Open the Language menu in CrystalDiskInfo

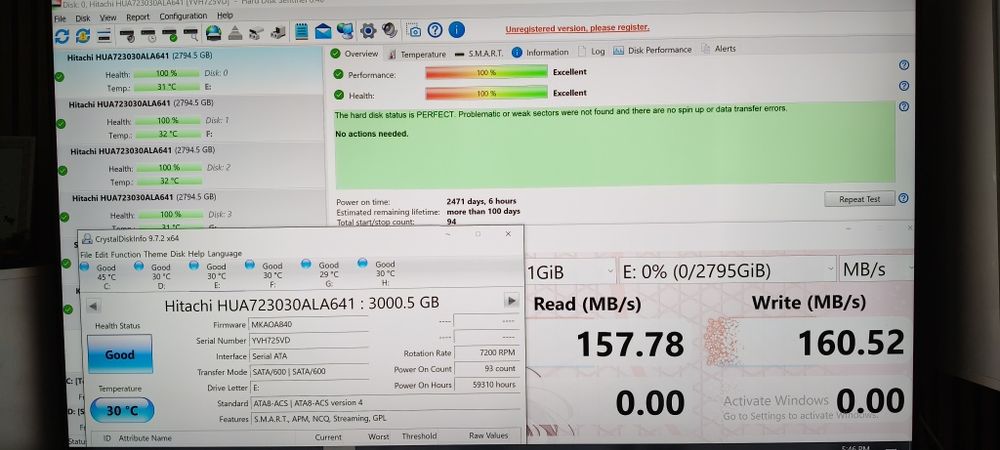(224, 254)
